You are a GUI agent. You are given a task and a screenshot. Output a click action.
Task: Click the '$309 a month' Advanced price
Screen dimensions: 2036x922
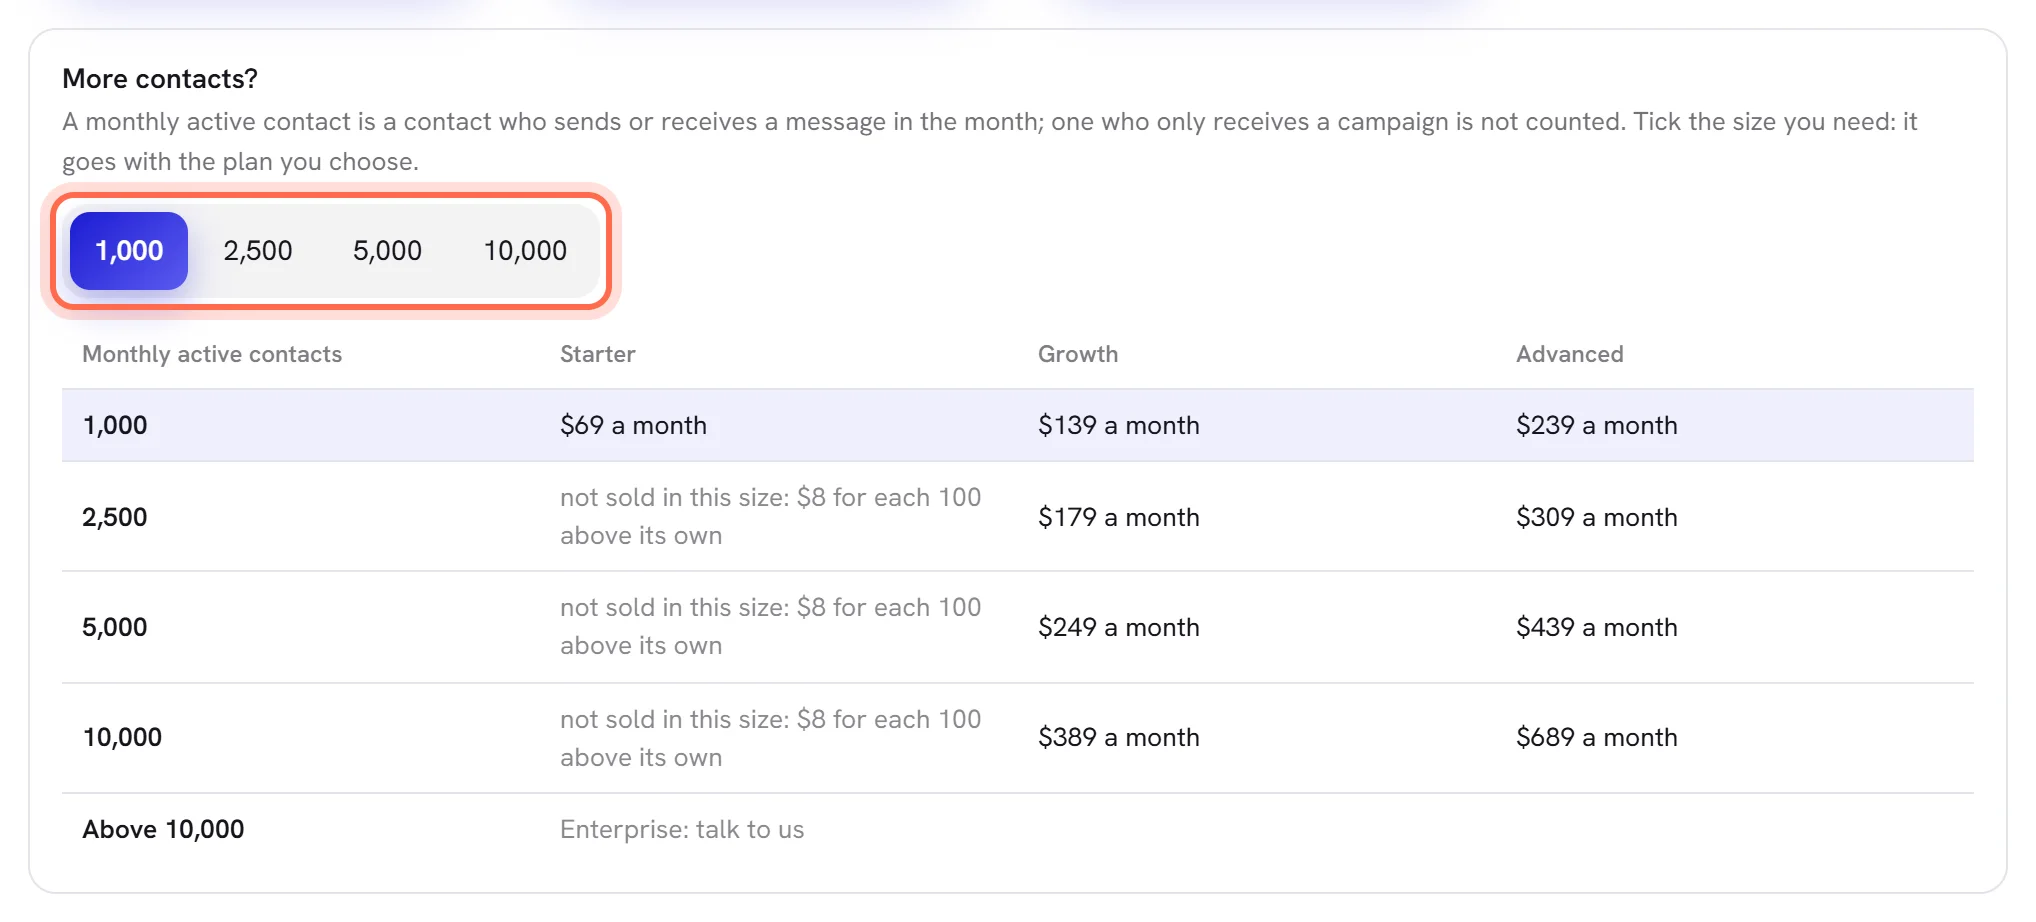(1597, 517)
